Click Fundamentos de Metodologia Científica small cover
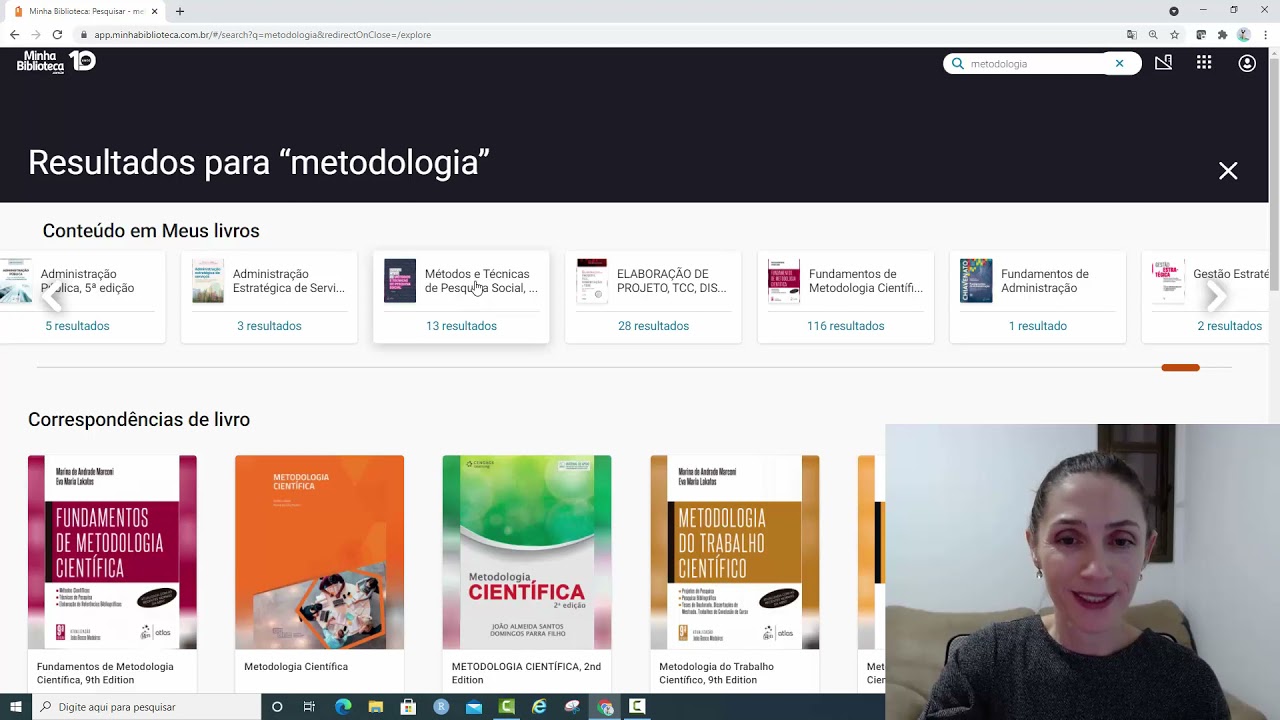 click(x=784, y=281)
